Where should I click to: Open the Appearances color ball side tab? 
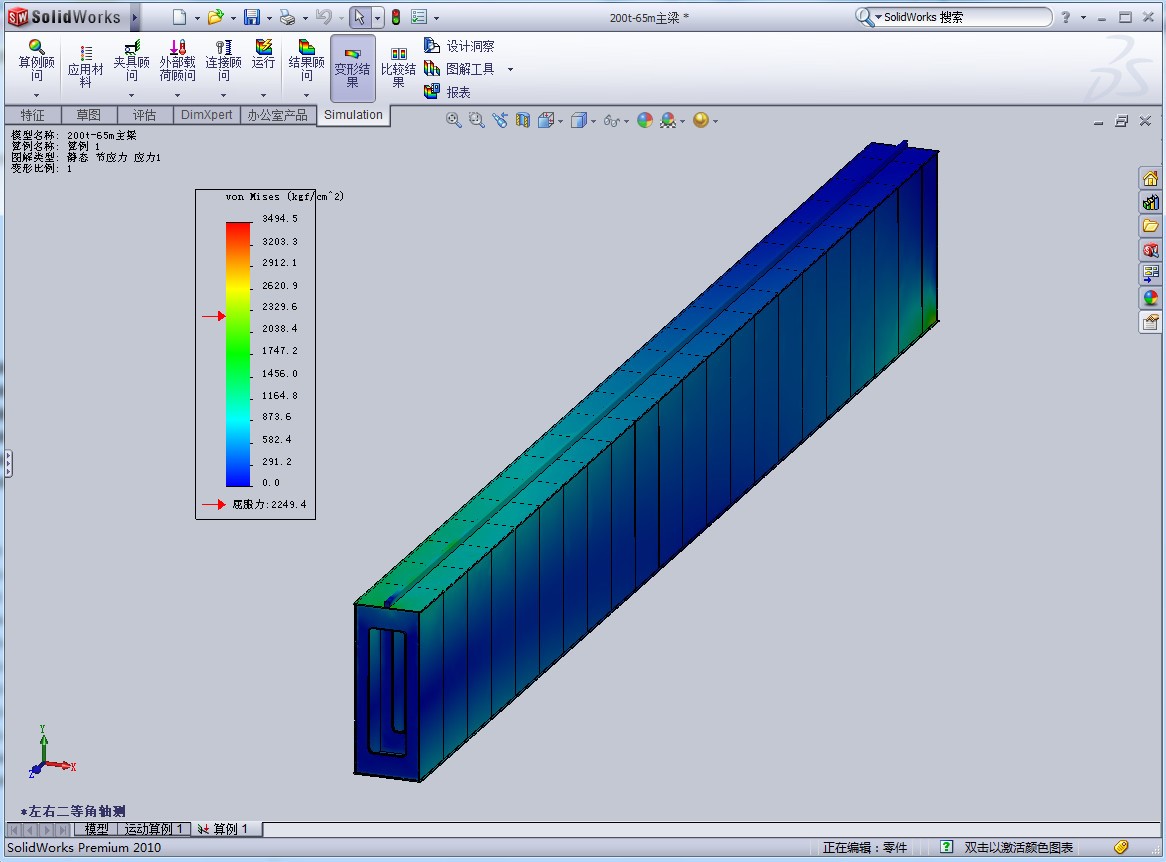point(1150,298)
